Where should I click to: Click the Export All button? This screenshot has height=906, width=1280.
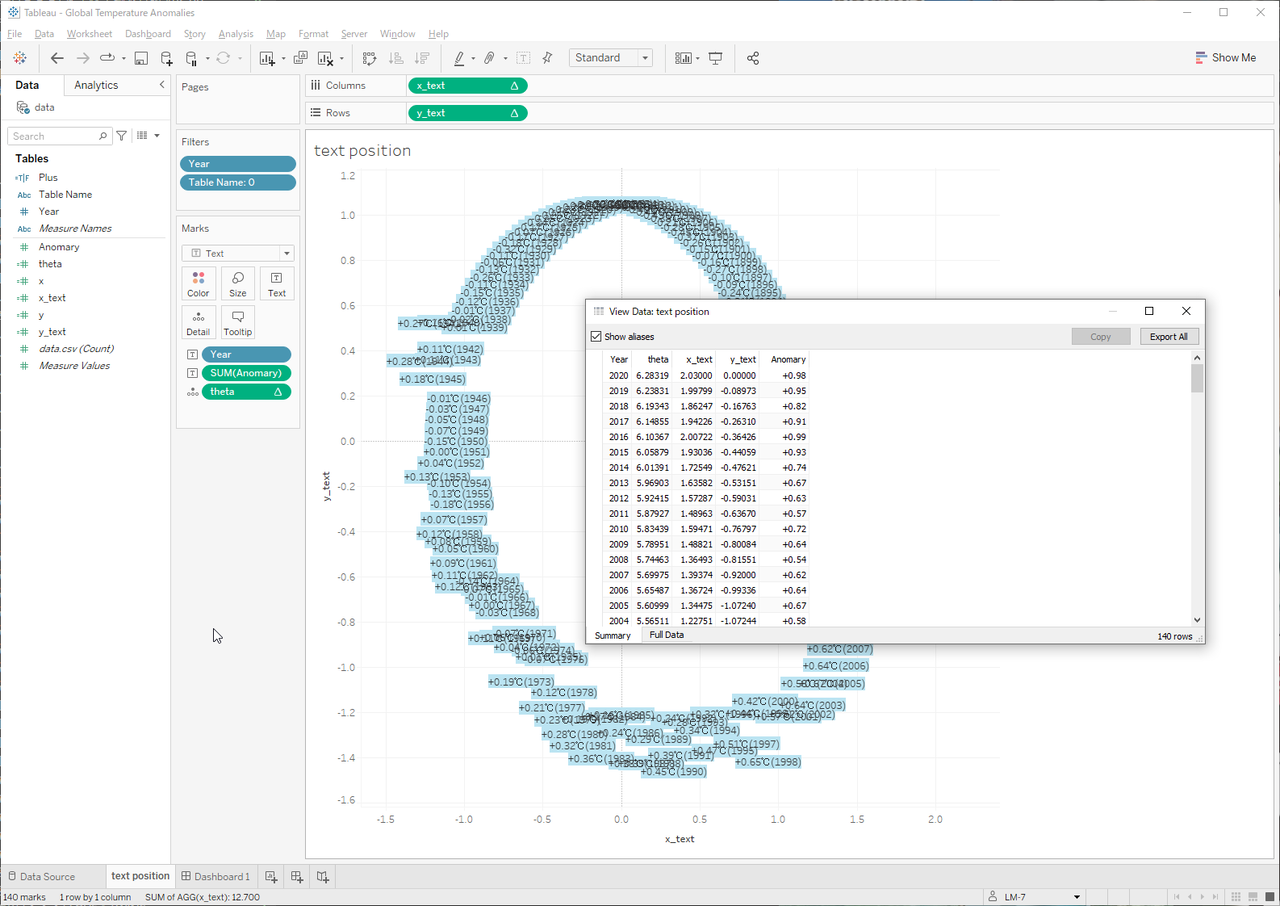click(1169, 337)
